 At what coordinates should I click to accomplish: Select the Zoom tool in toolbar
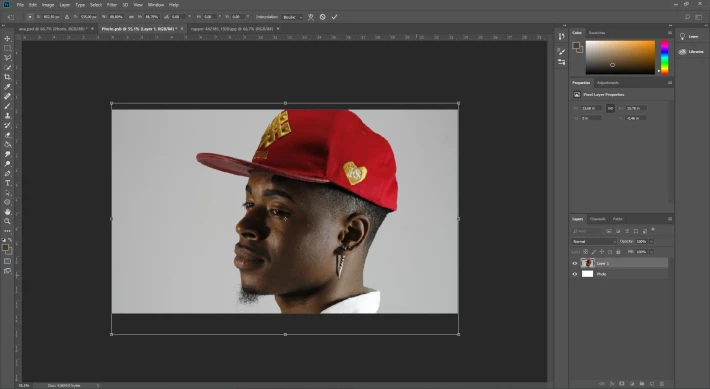[x=7, y=221]
